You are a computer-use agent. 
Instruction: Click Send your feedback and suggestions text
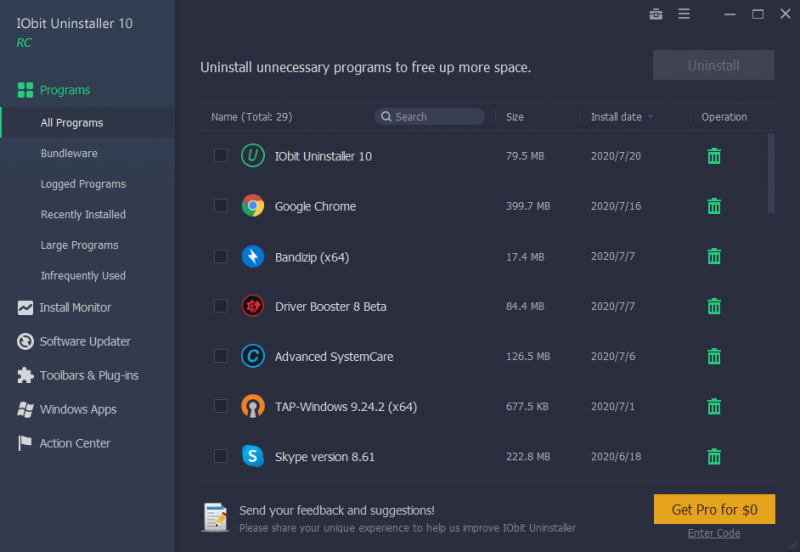pyautogui.click(x=337, y=511)
